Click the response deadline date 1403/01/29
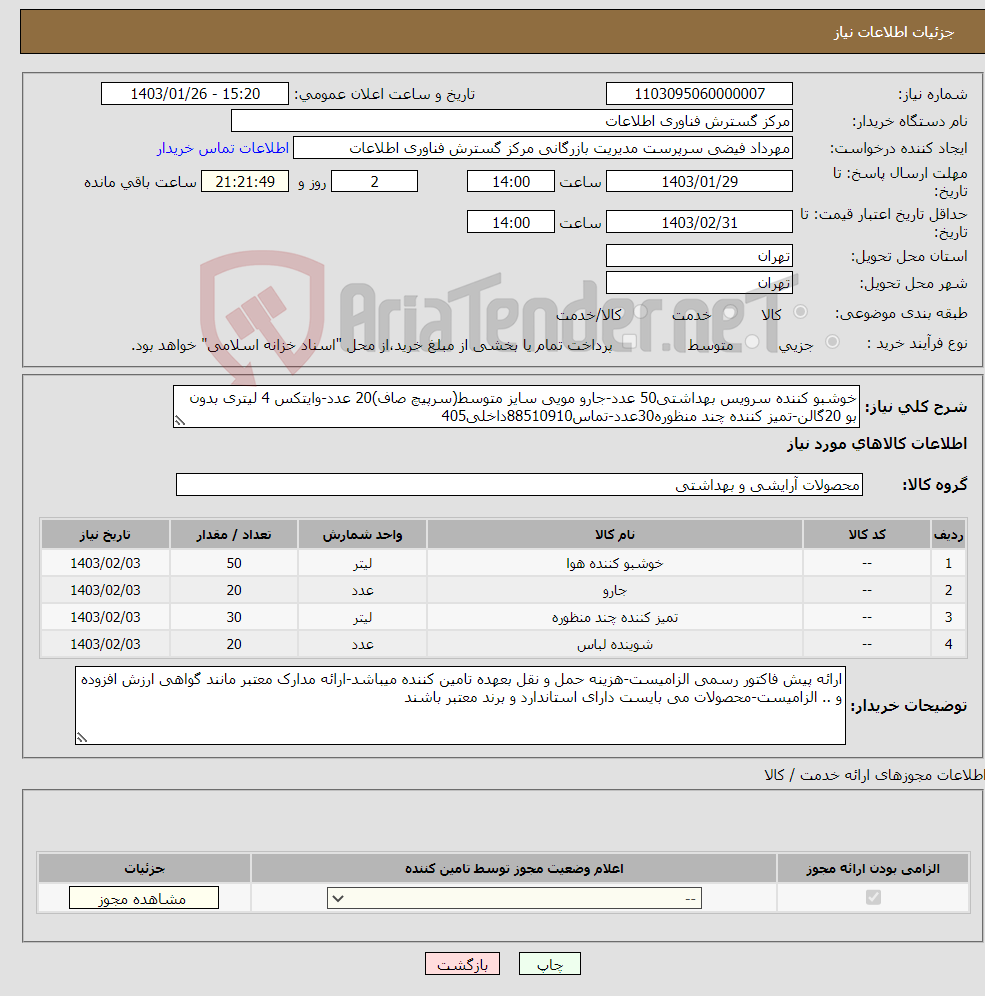985x996 pixels. click(699, 181)
